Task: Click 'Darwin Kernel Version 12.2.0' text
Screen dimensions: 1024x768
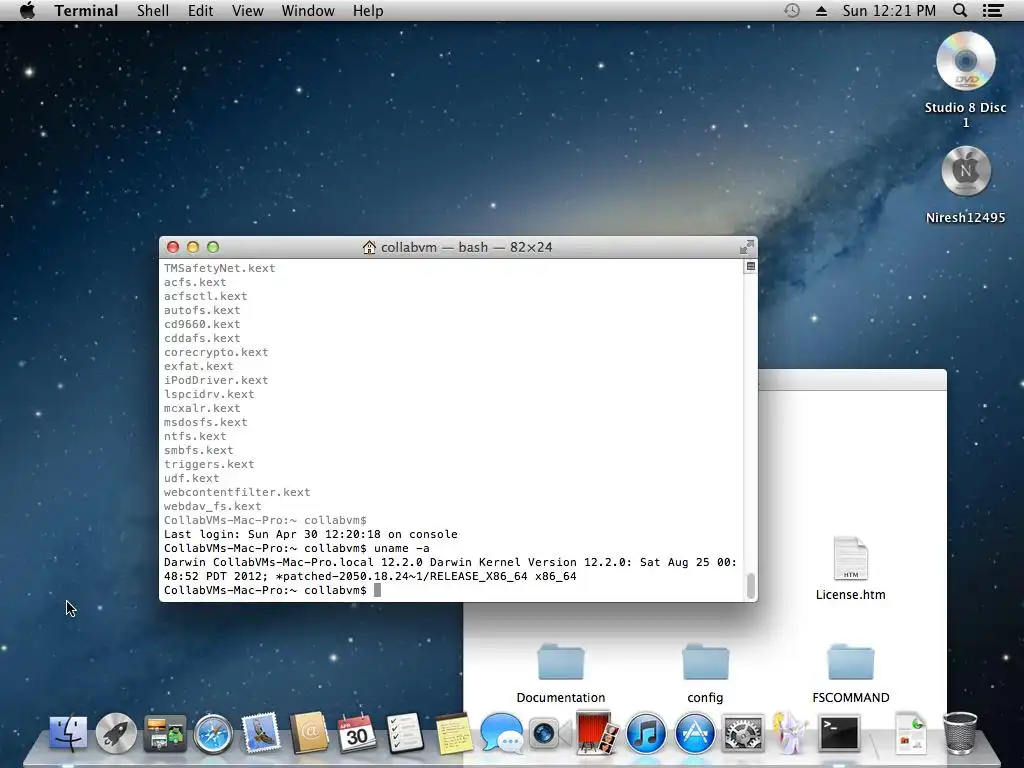Action: (528, 562)
